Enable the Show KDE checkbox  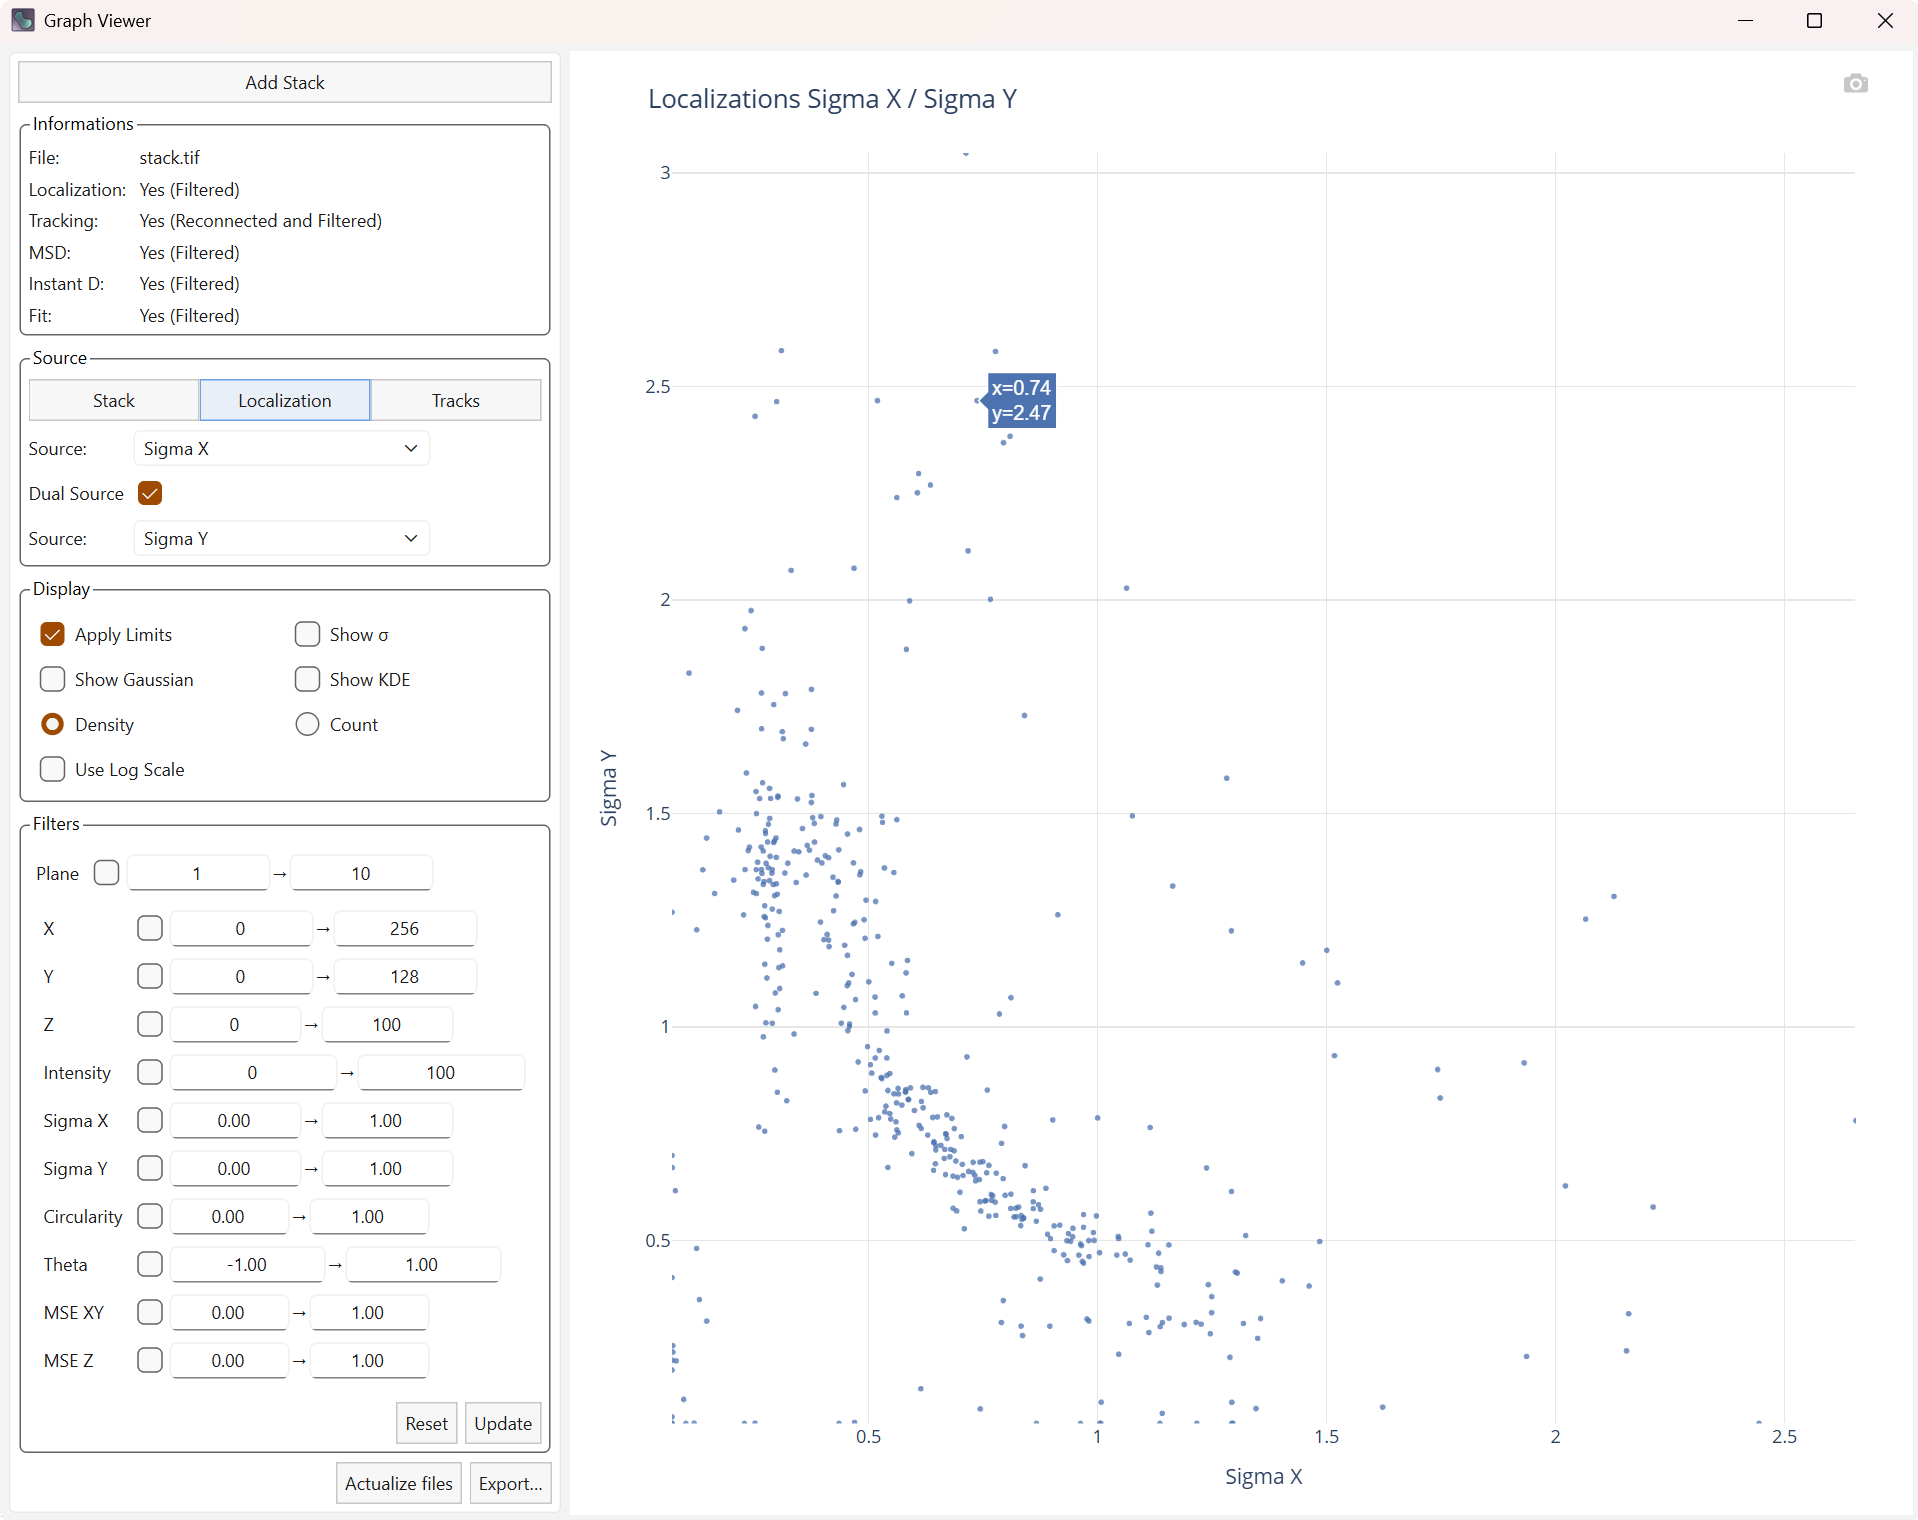coord(308,680)
